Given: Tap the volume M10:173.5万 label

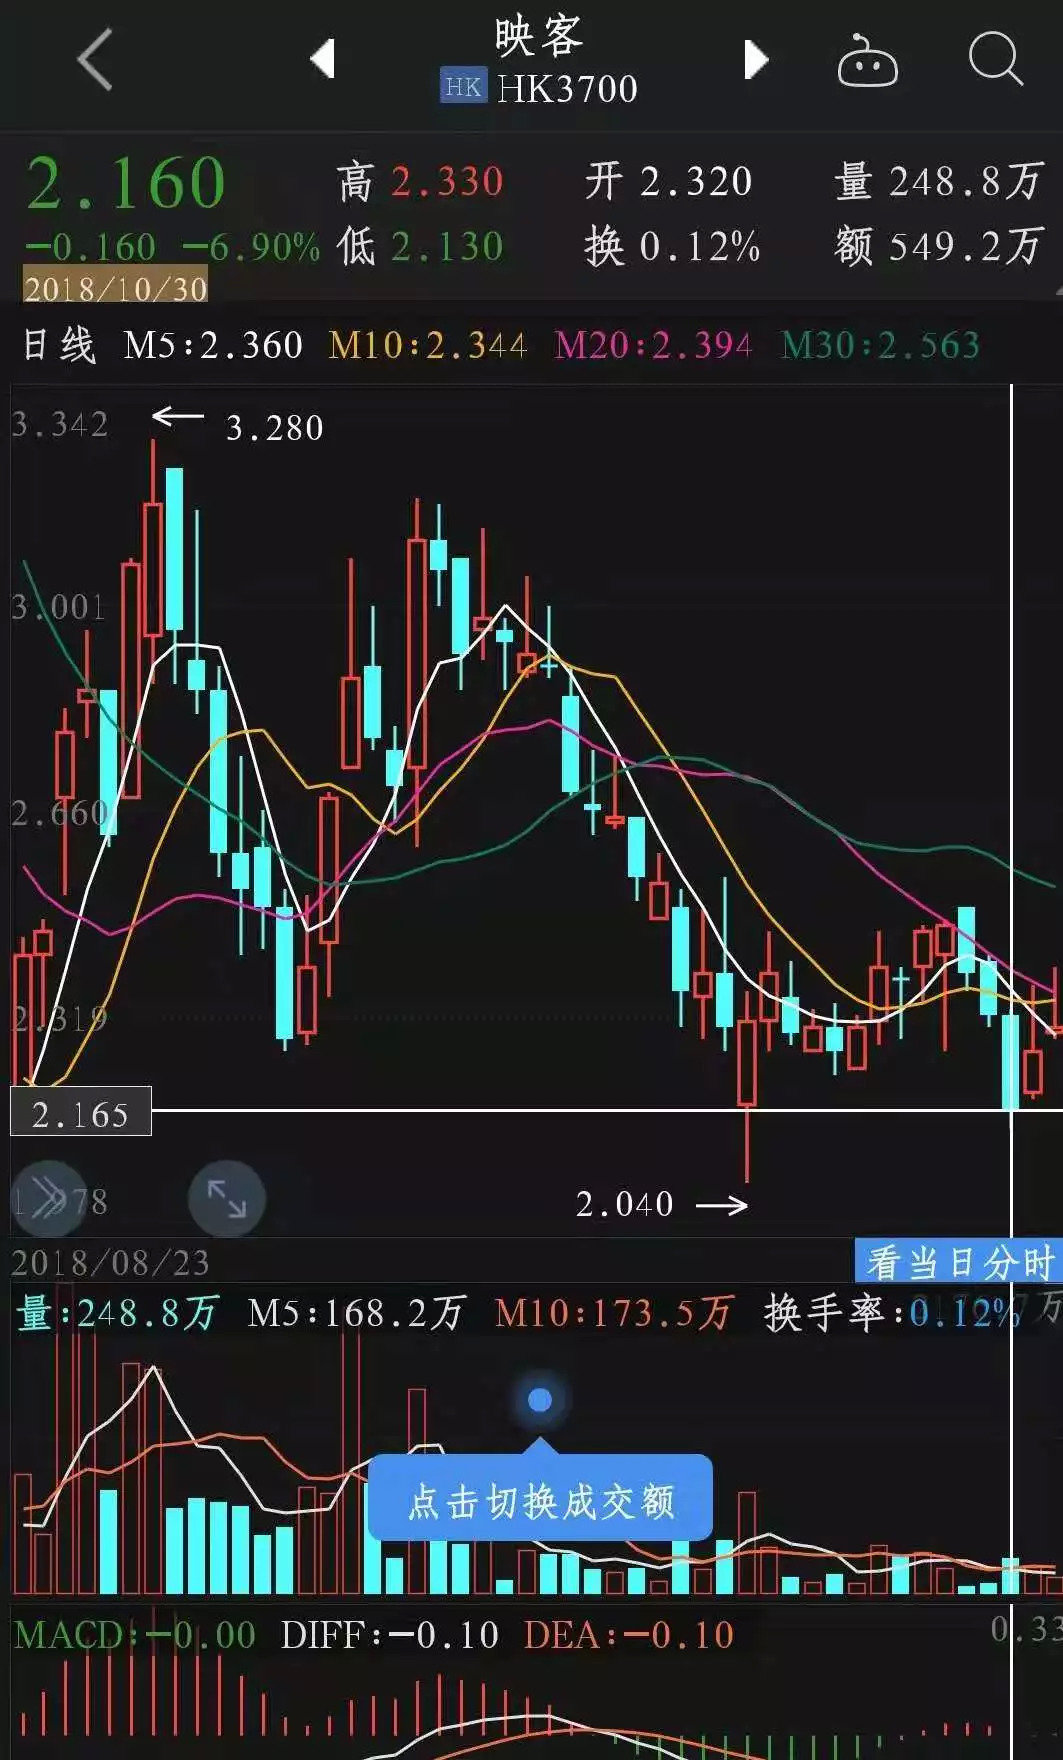Looking at the screenshot, I should click(x=614, y=1313).
